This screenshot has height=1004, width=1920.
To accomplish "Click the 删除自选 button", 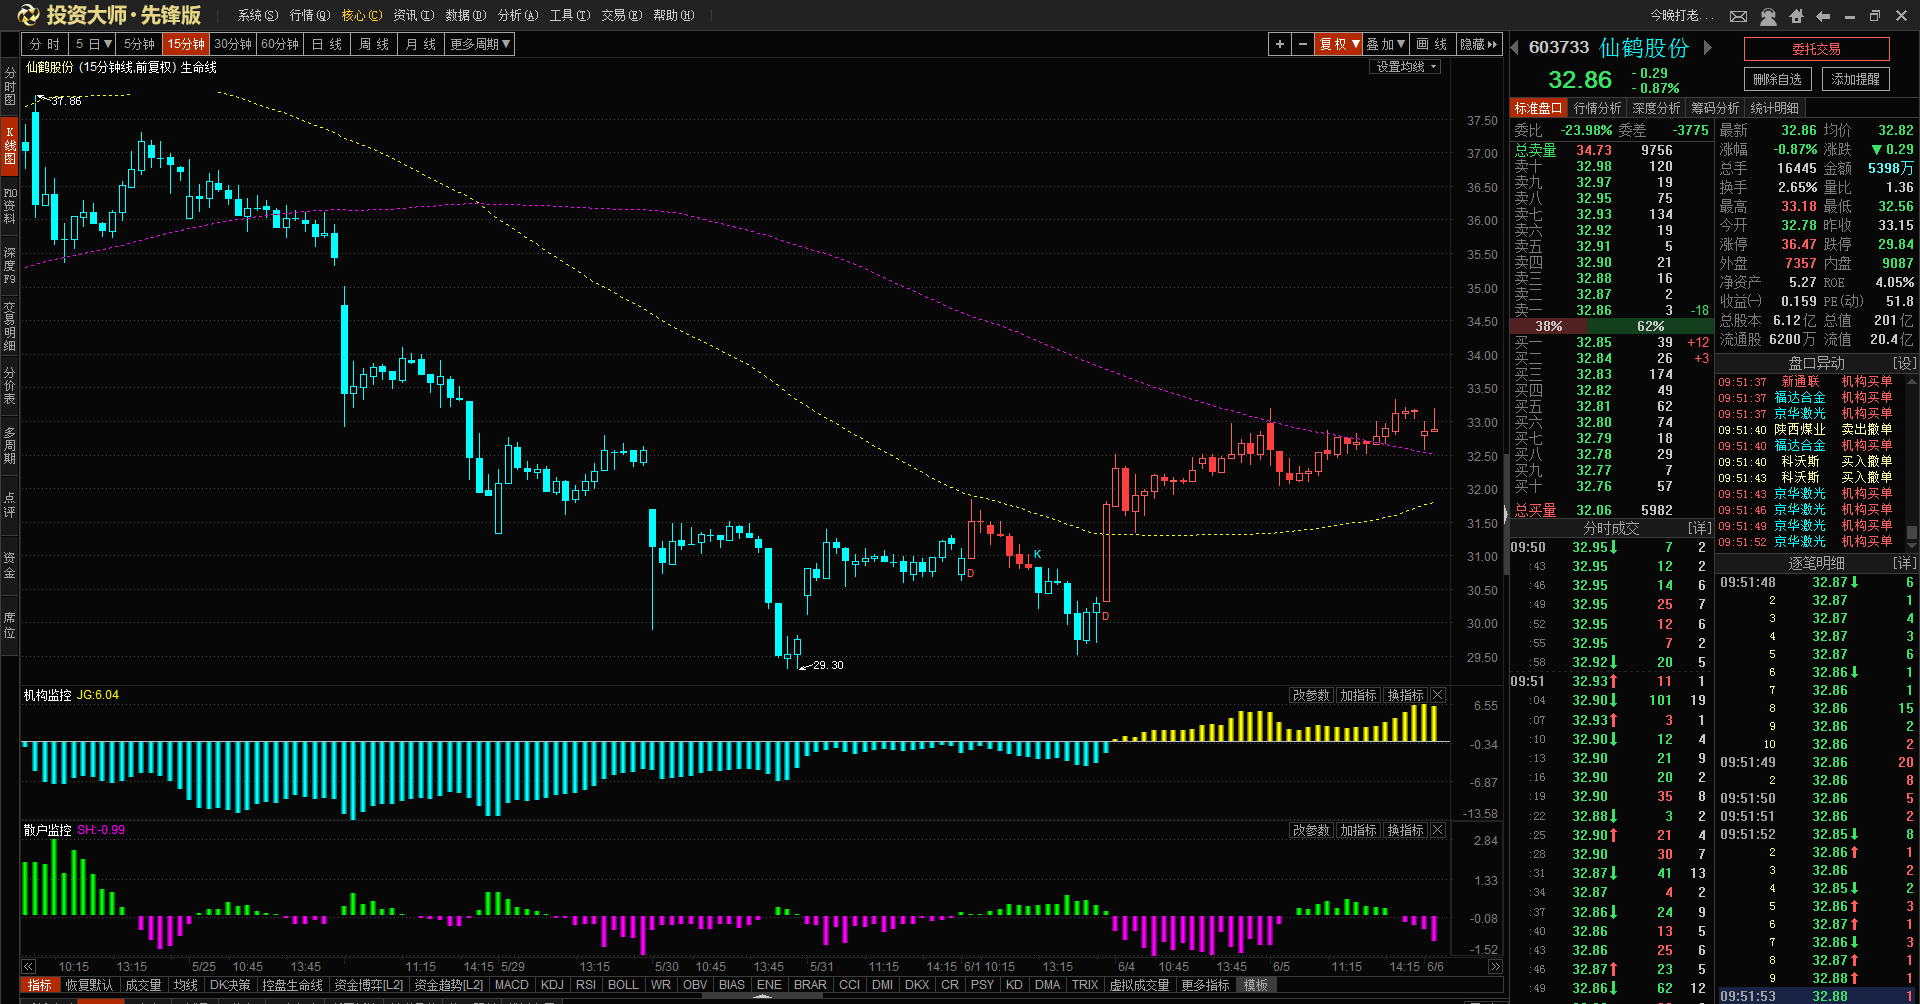I will (1777, 79).
